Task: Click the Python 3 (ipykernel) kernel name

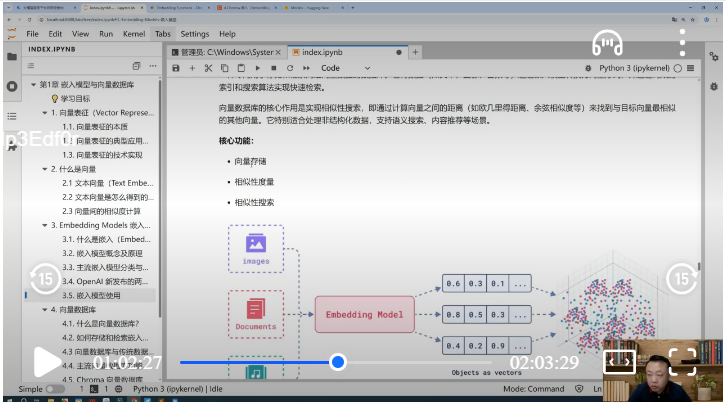Action: 634,68
